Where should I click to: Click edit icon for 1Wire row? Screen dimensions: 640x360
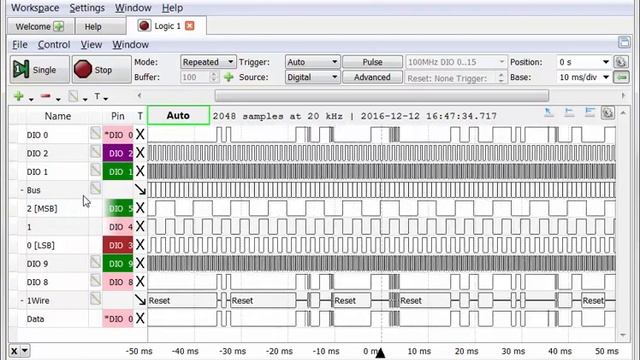coord(95,298)
